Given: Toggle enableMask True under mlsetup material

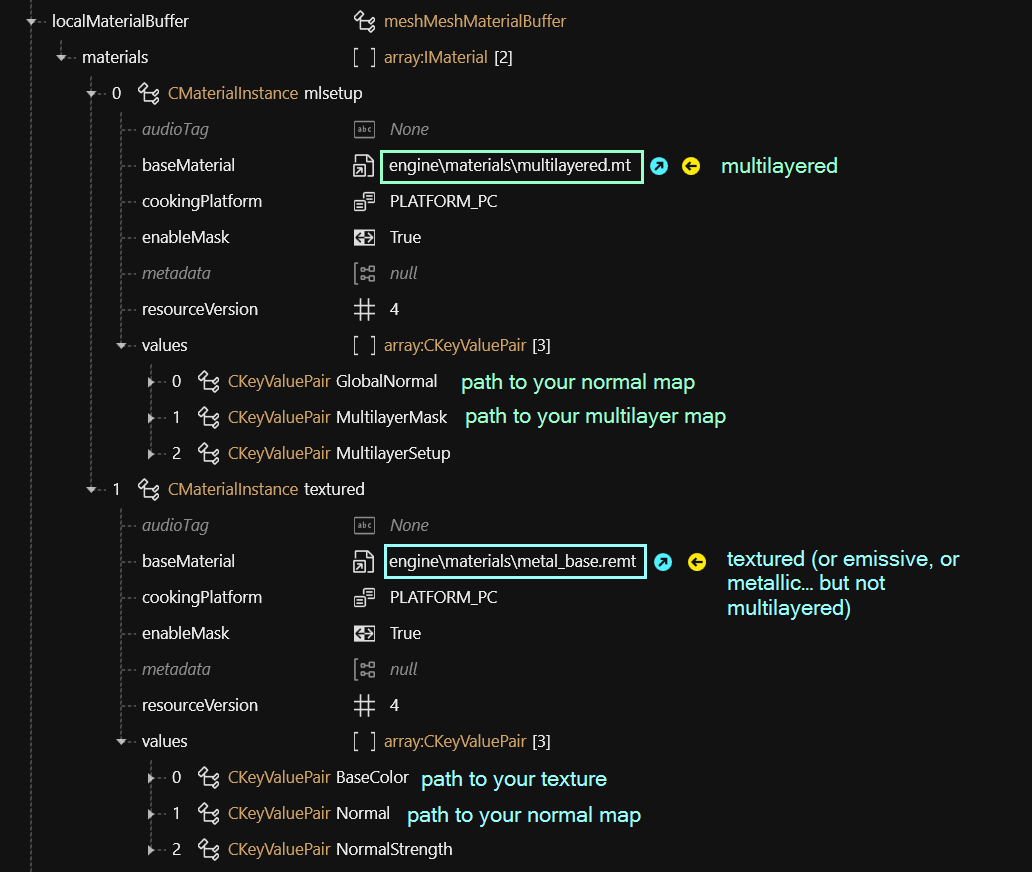Looking at the screenshot, I should (x=405, y=238).
